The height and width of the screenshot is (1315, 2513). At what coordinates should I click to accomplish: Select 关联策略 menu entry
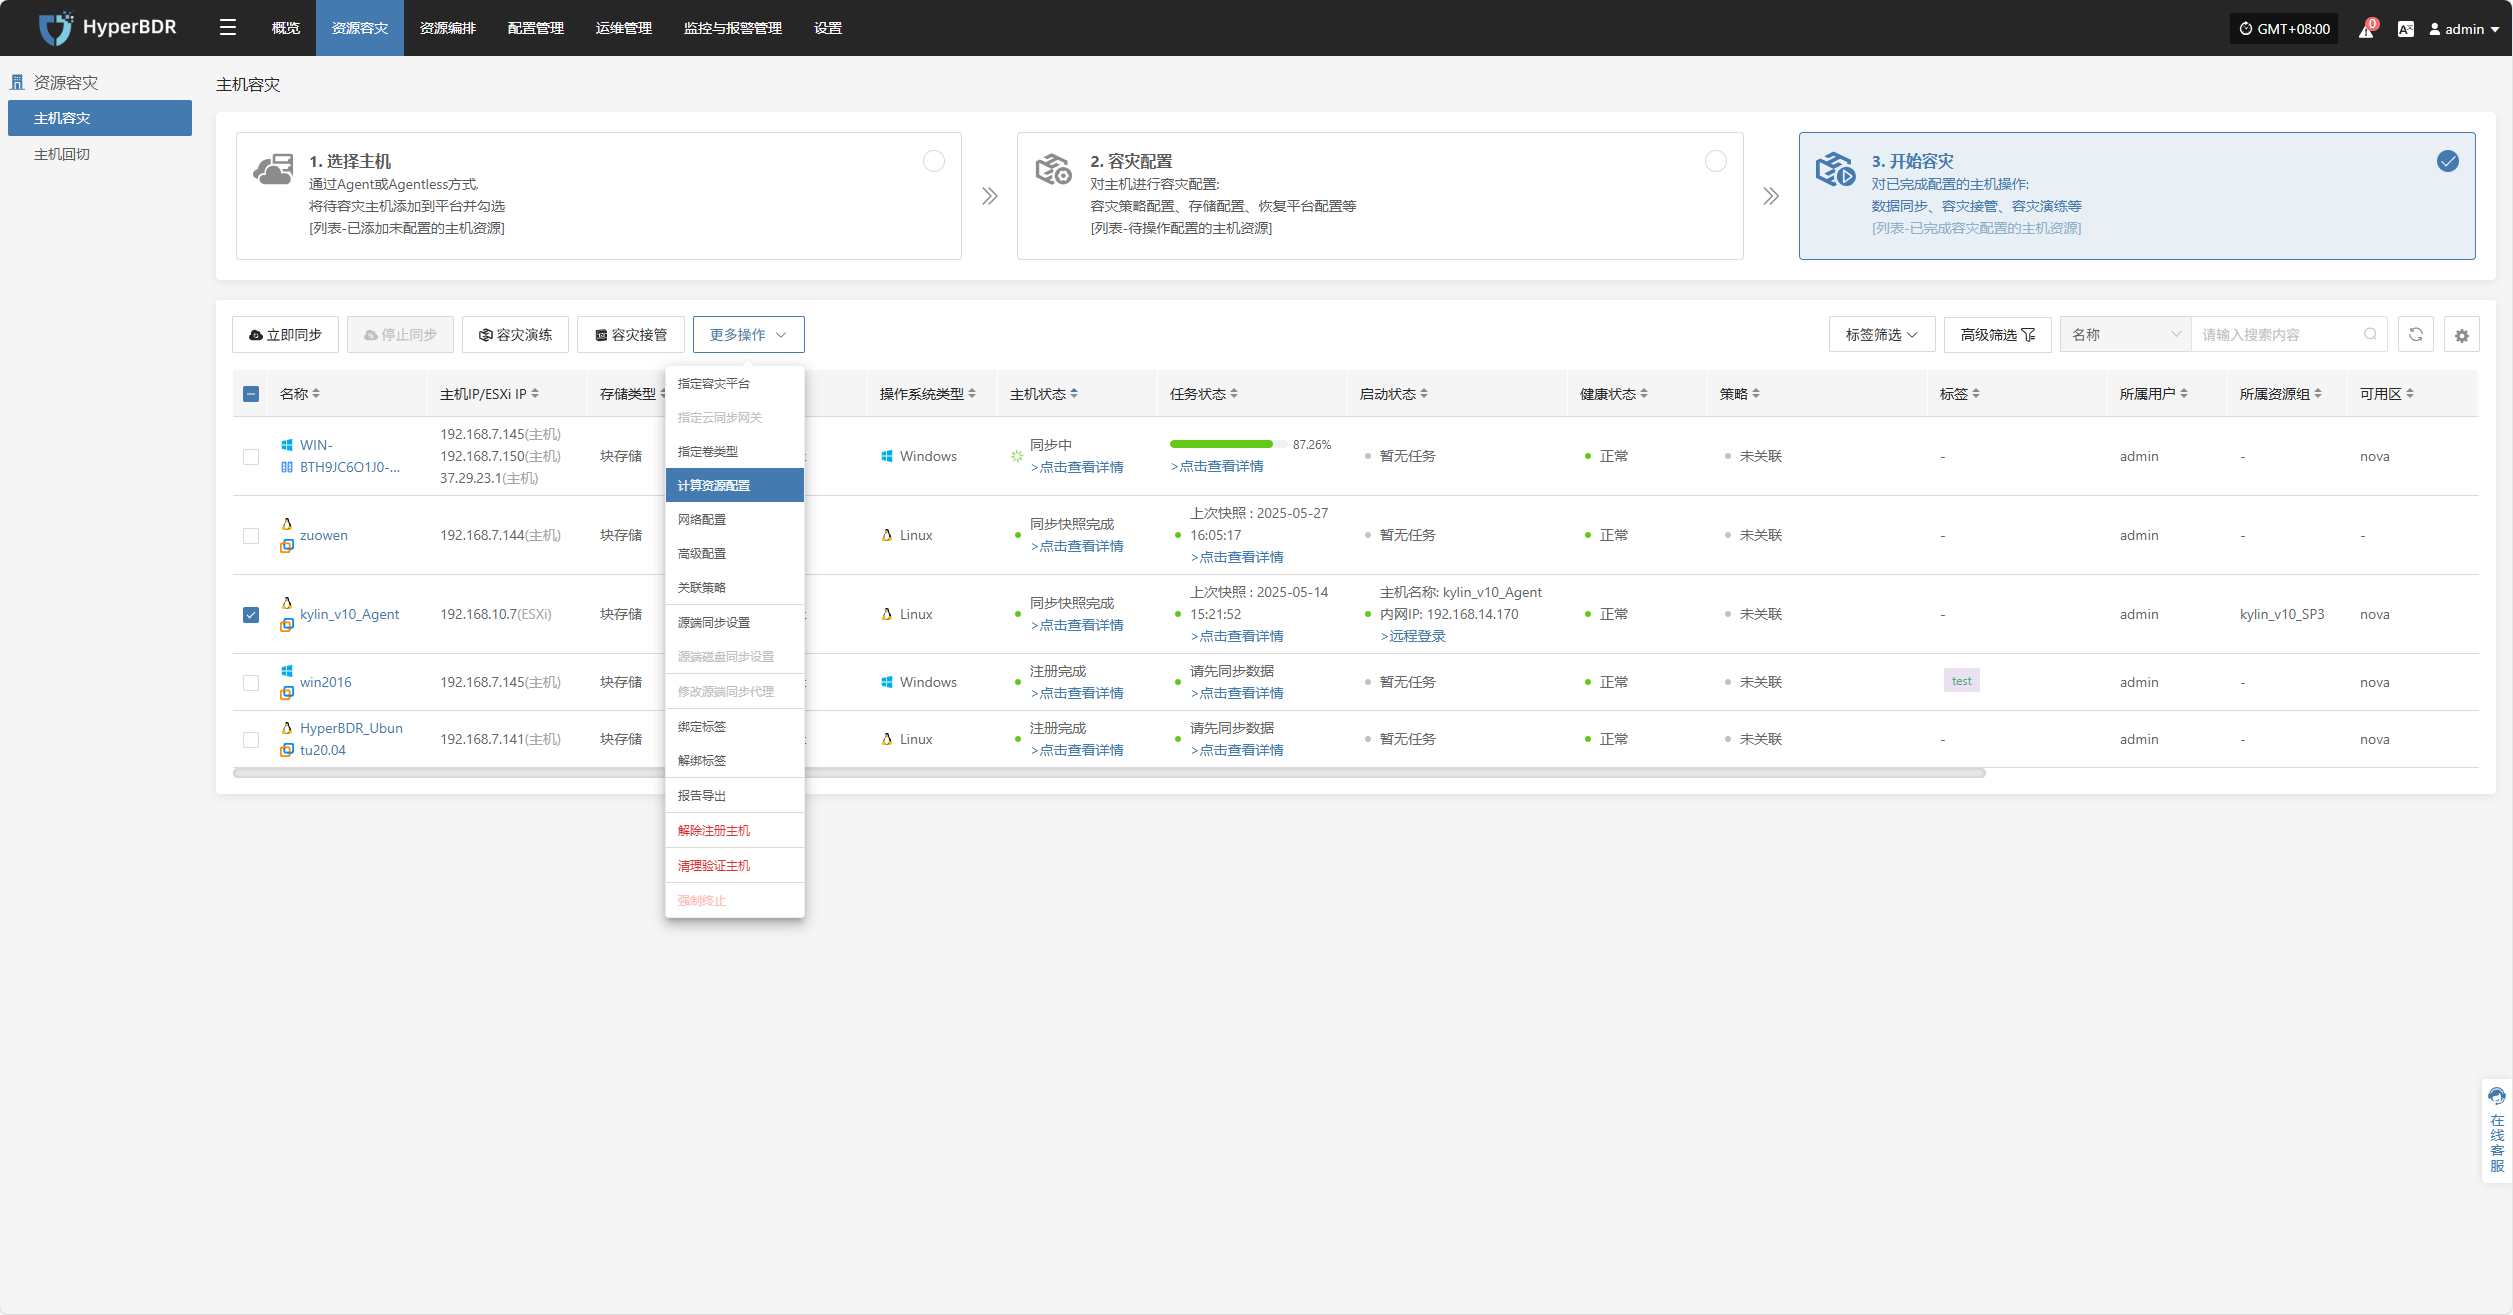(735, 588)
